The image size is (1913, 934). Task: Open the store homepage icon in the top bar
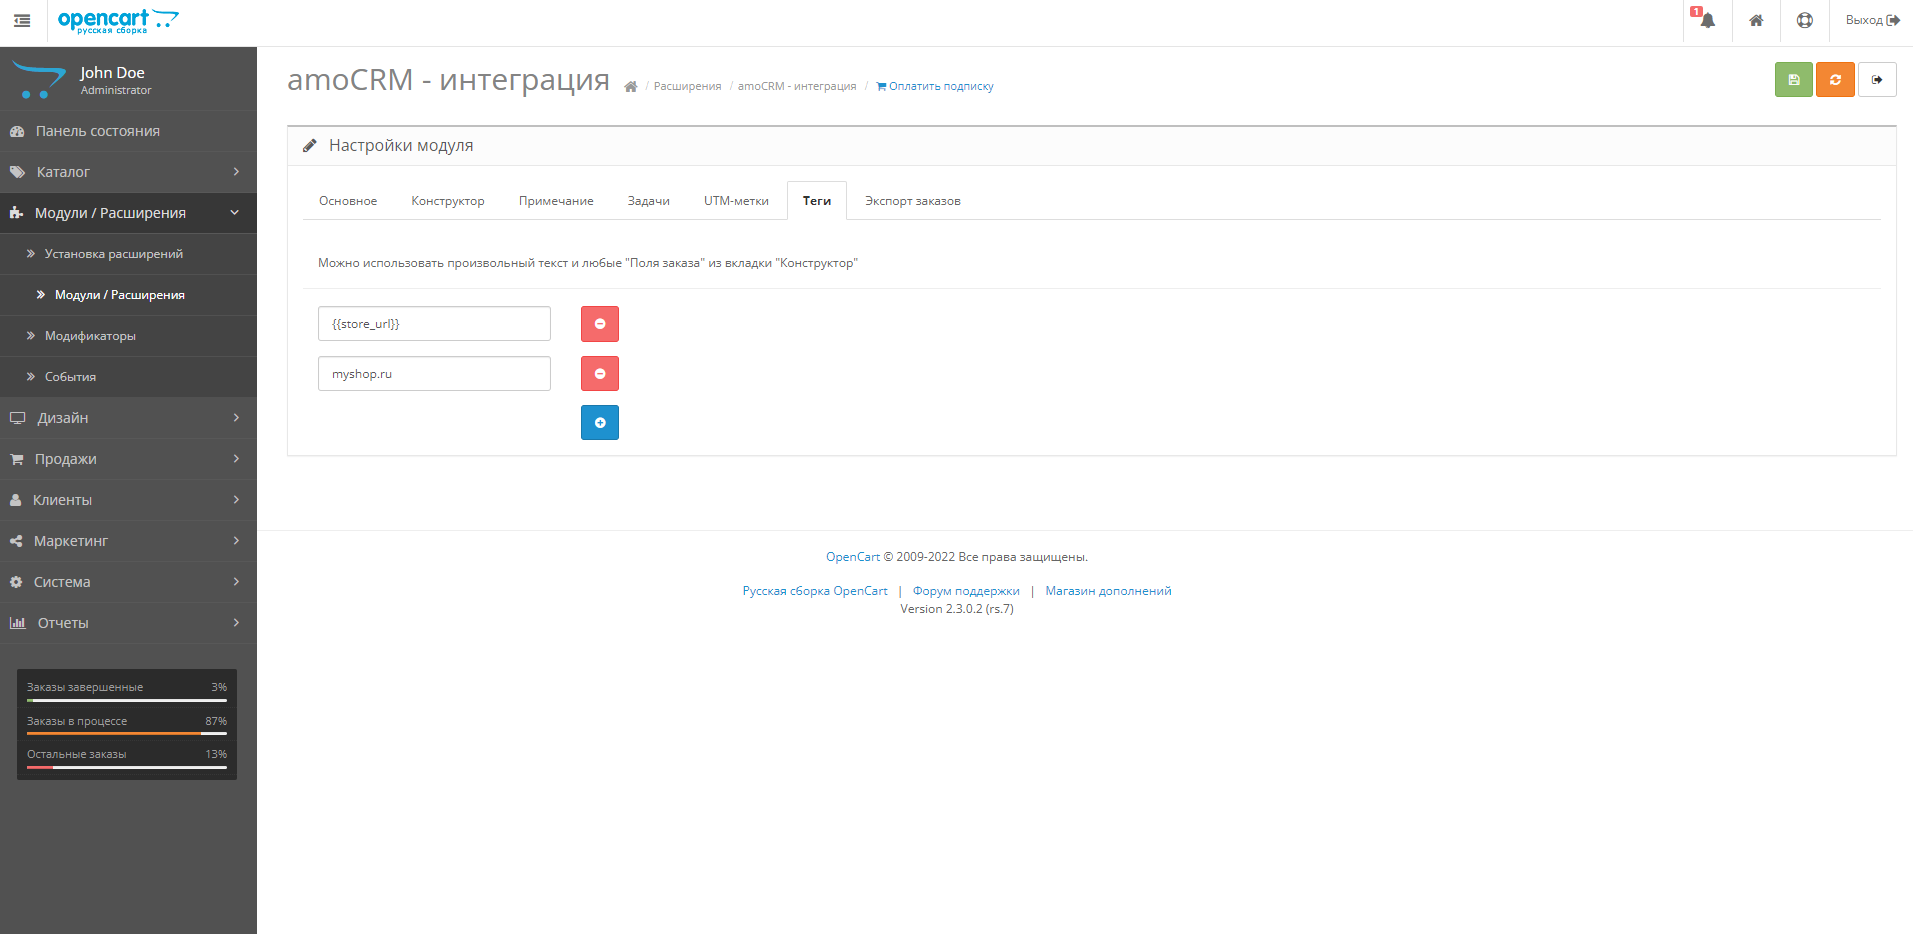[1755, 21]
